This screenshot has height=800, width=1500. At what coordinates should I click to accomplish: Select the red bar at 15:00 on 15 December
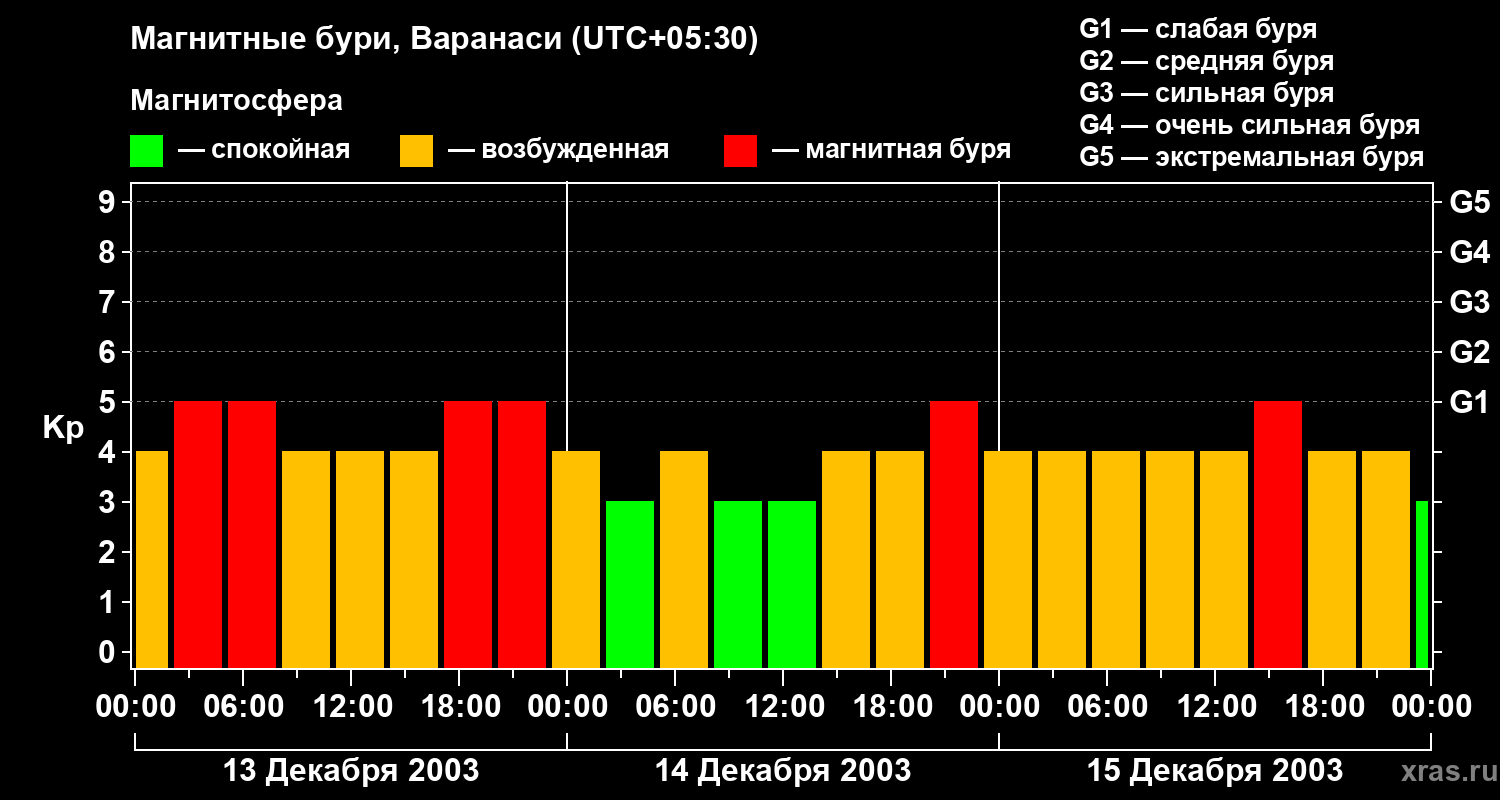pyautogui.click(x=1278, y=534)
